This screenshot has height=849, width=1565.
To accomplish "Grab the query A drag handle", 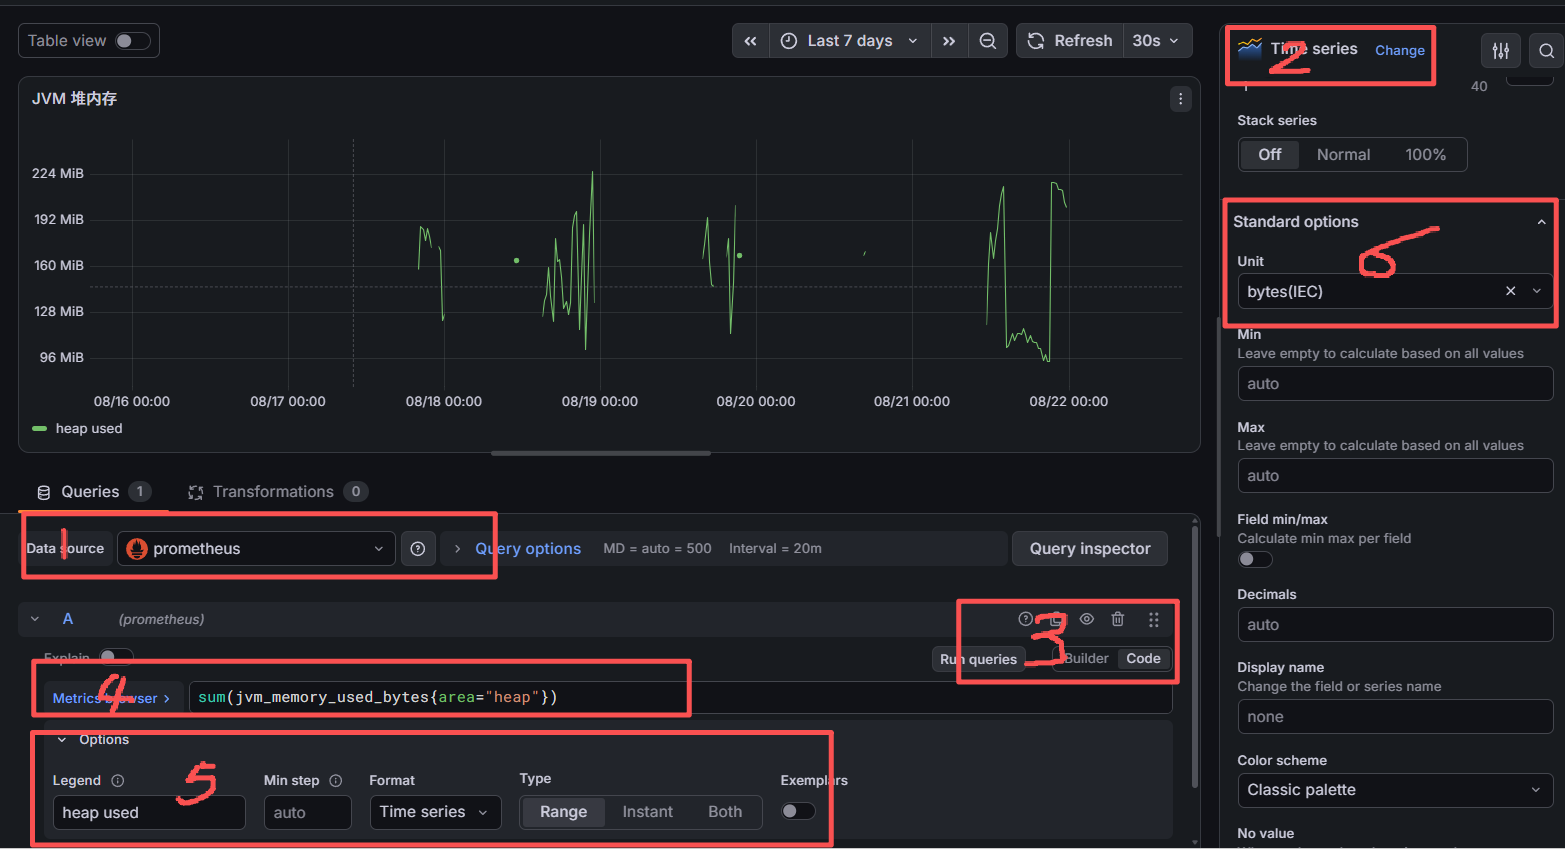I will coord(1154,619).
